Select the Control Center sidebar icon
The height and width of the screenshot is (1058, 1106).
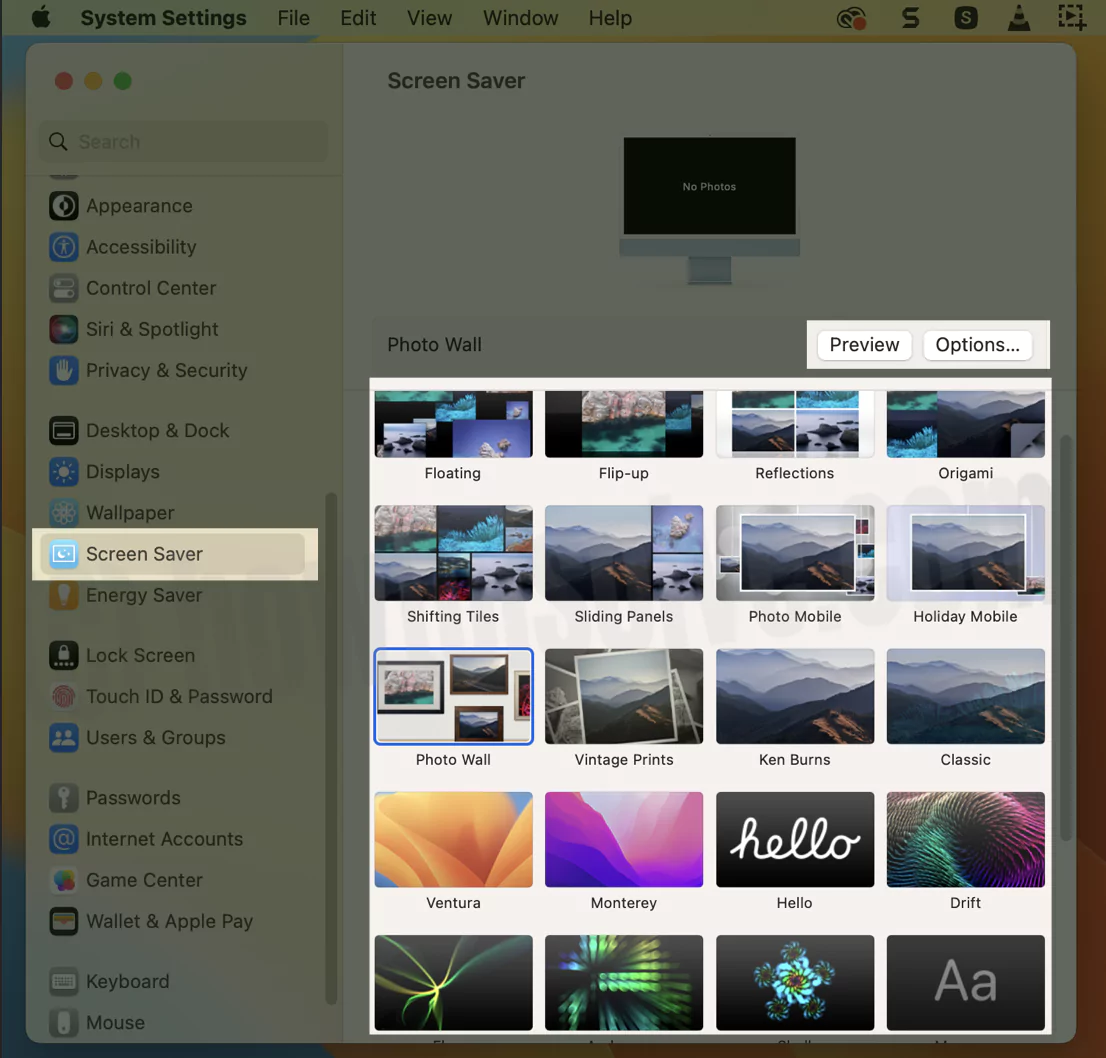pos(63,288)
